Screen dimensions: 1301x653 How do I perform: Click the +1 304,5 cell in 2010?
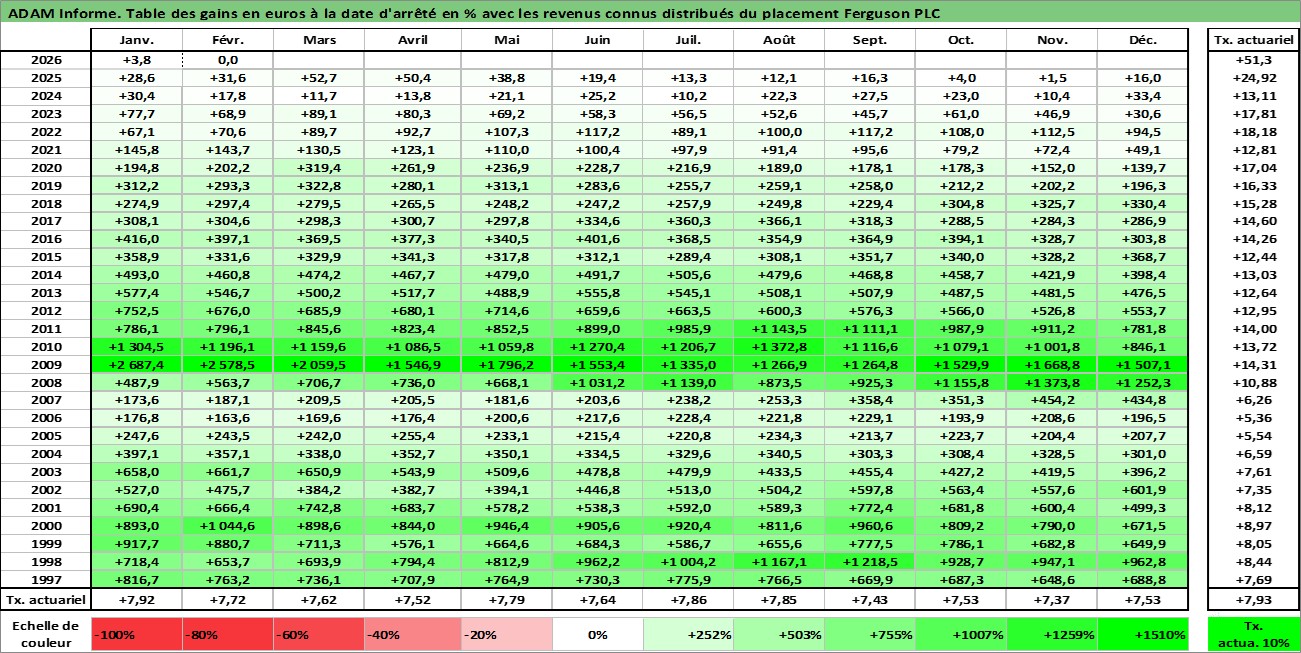pos(136,347)
